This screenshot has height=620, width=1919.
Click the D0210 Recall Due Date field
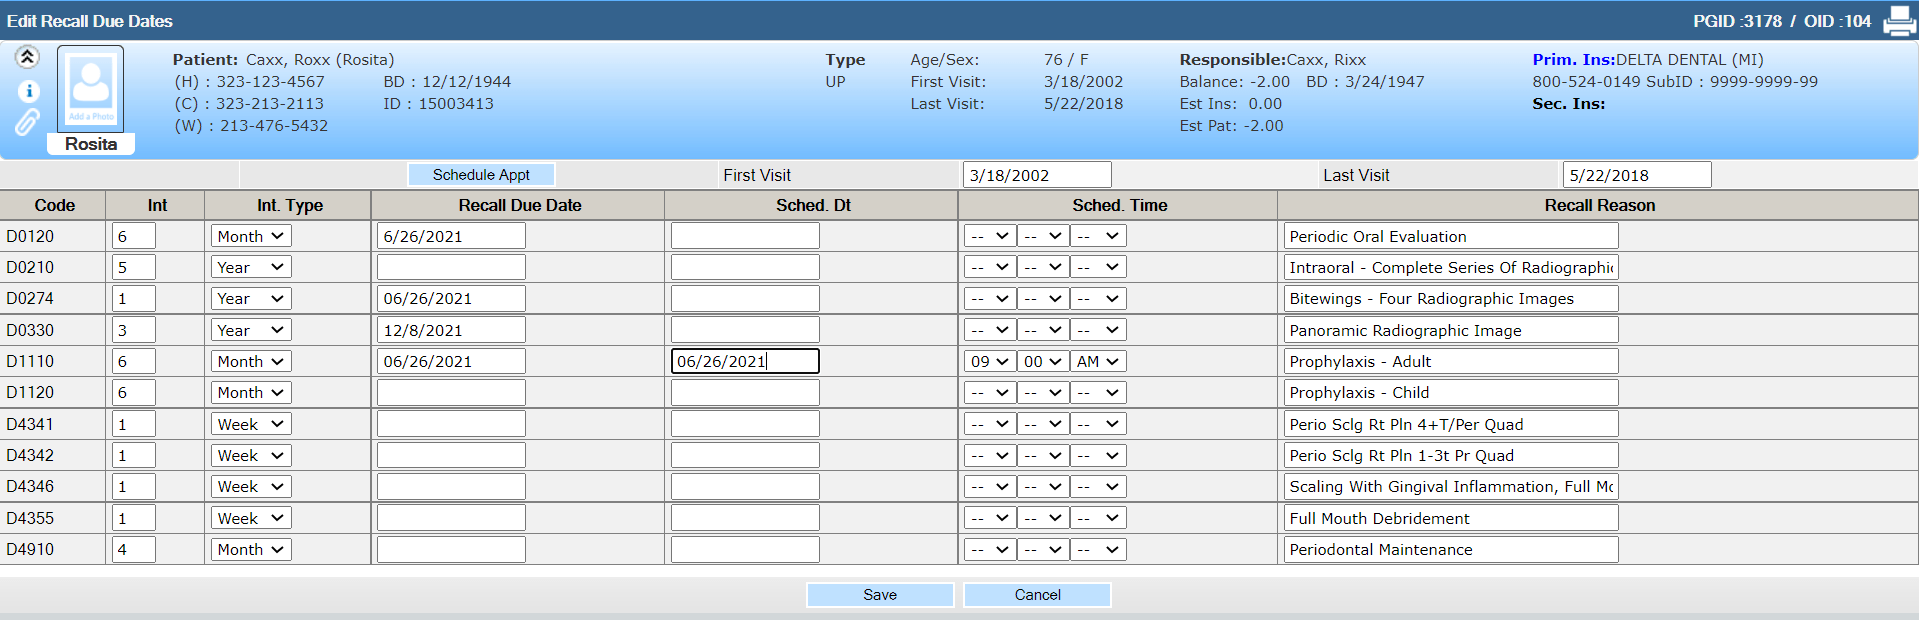[451, 267]
